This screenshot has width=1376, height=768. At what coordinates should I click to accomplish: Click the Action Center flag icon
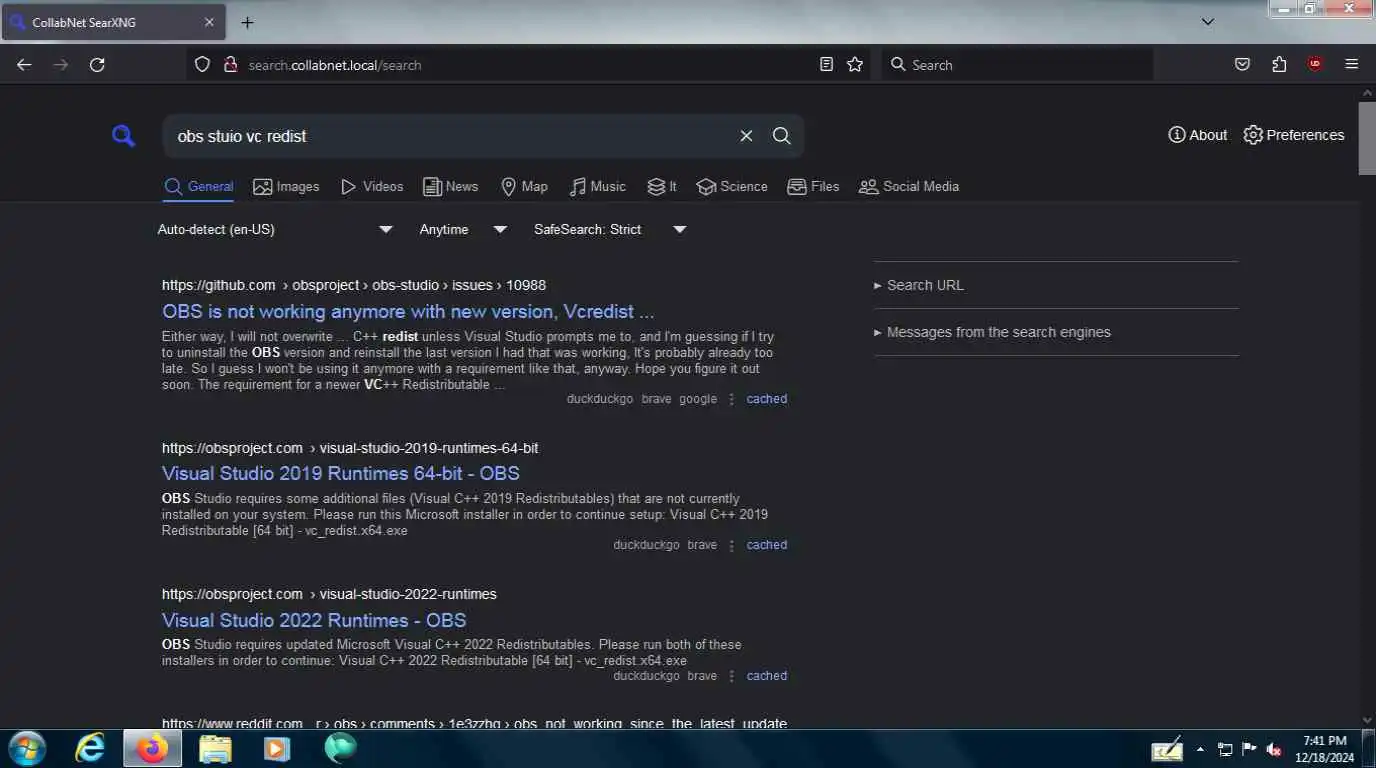pos(1249,749)
